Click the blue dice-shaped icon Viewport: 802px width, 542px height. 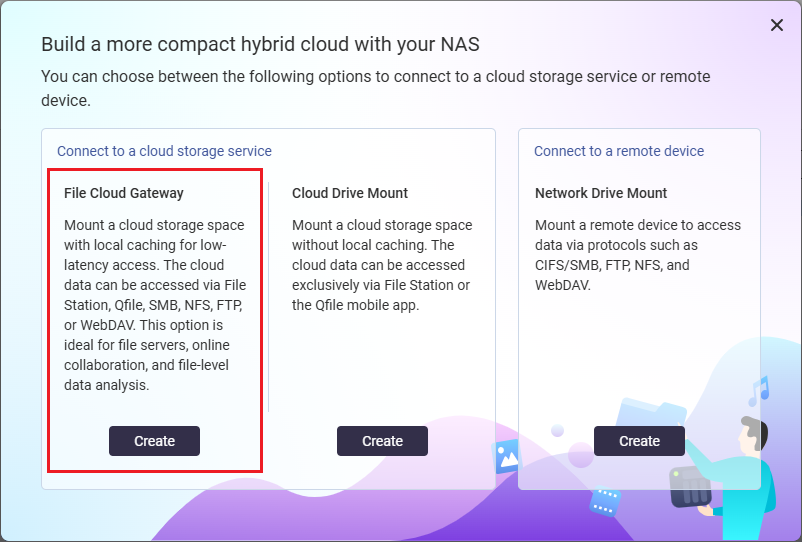pos(604,501)
